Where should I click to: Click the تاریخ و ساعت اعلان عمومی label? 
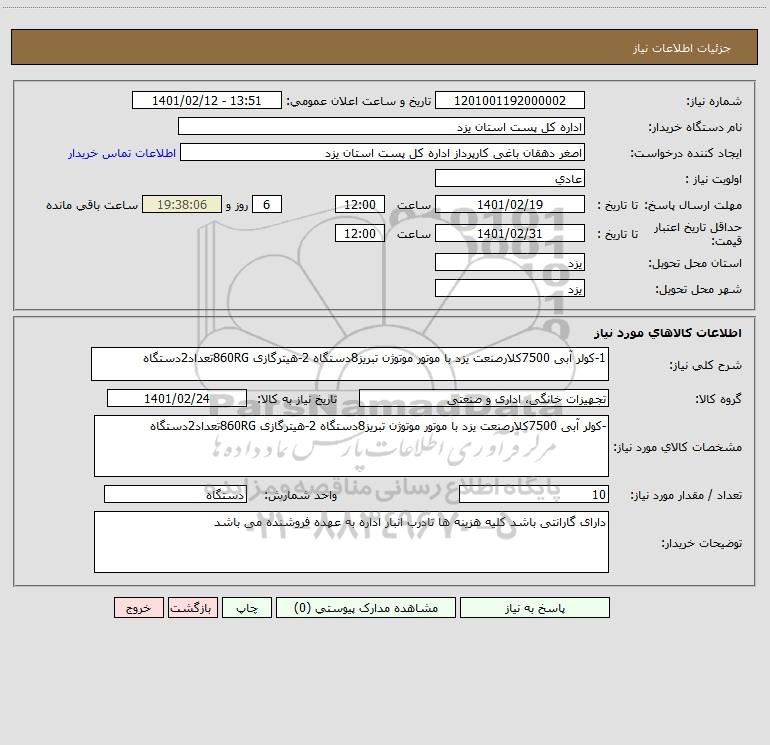[359, 101]
